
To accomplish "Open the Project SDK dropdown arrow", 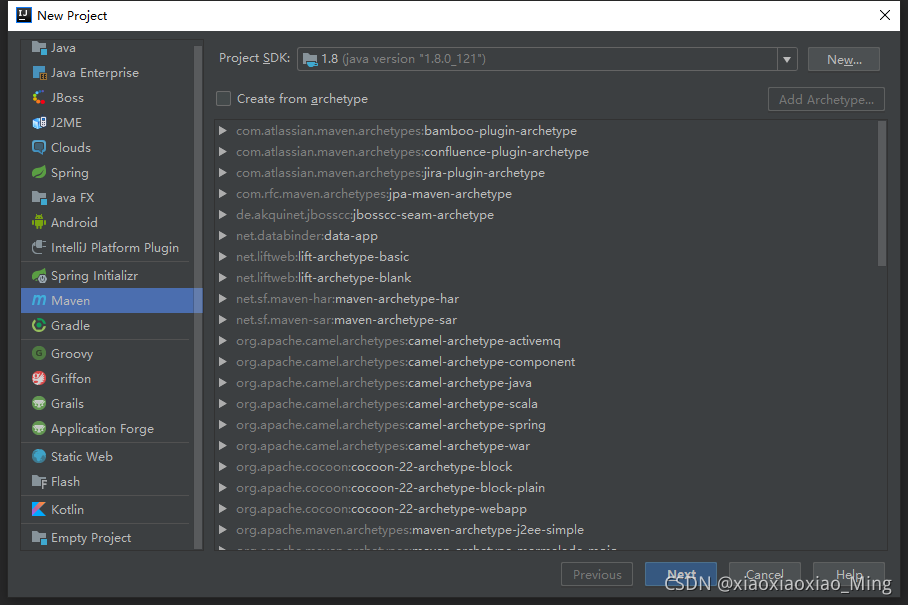I will 787,59.
